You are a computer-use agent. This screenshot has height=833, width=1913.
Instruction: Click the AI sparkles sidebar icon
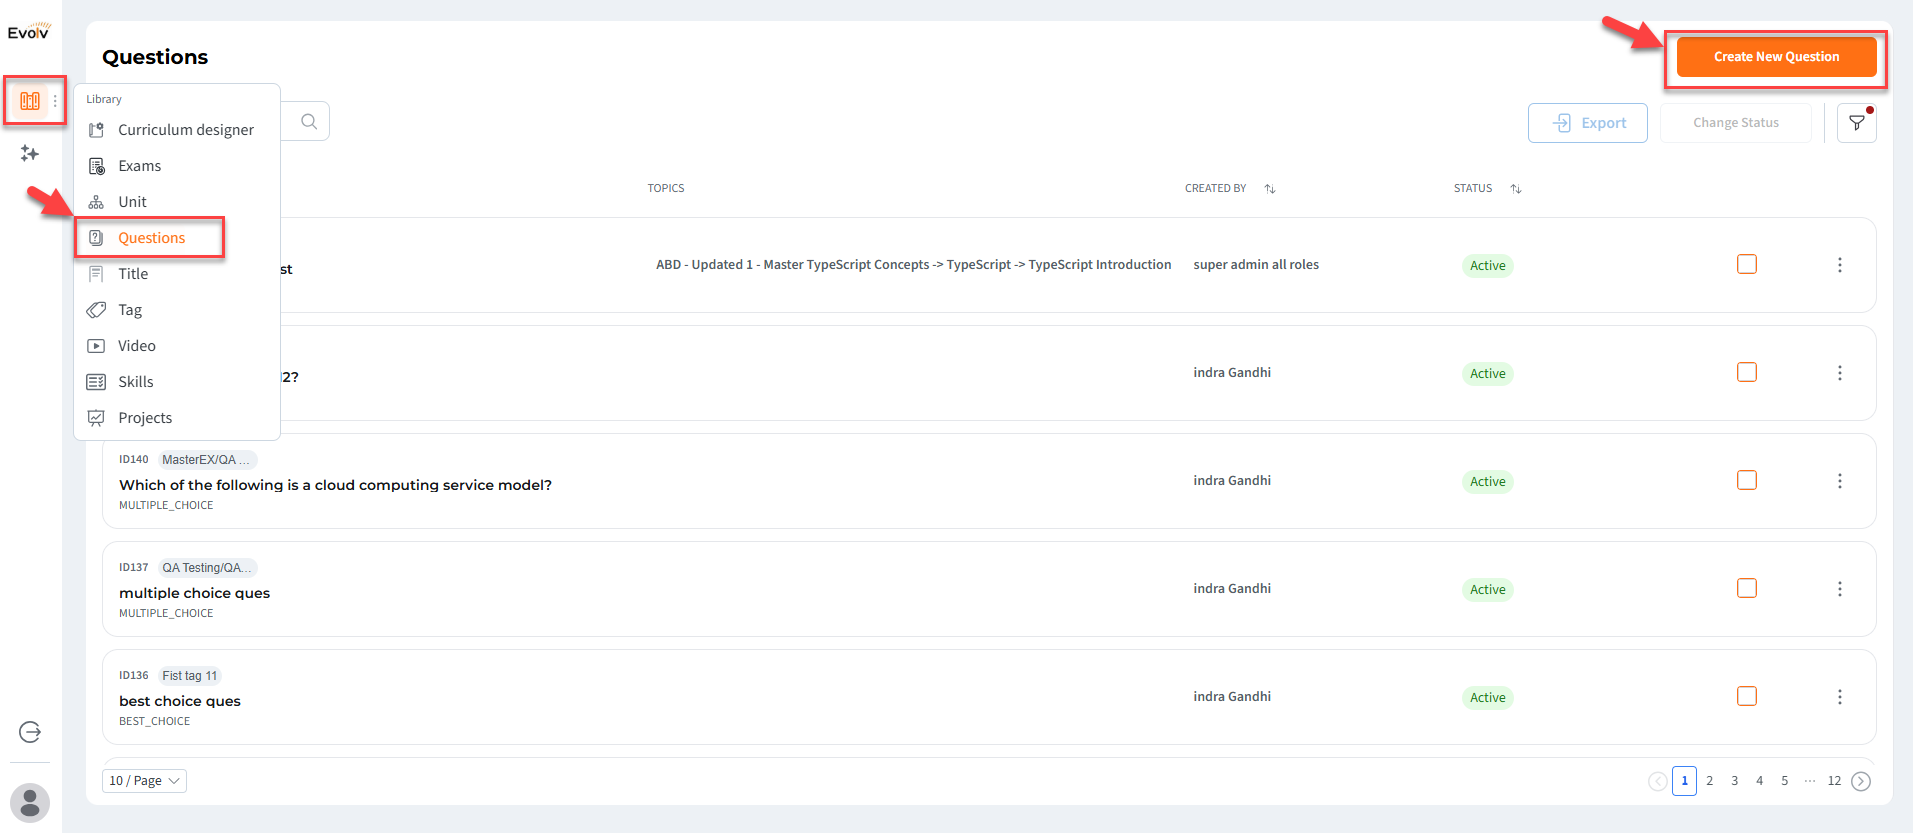(30, 153)
